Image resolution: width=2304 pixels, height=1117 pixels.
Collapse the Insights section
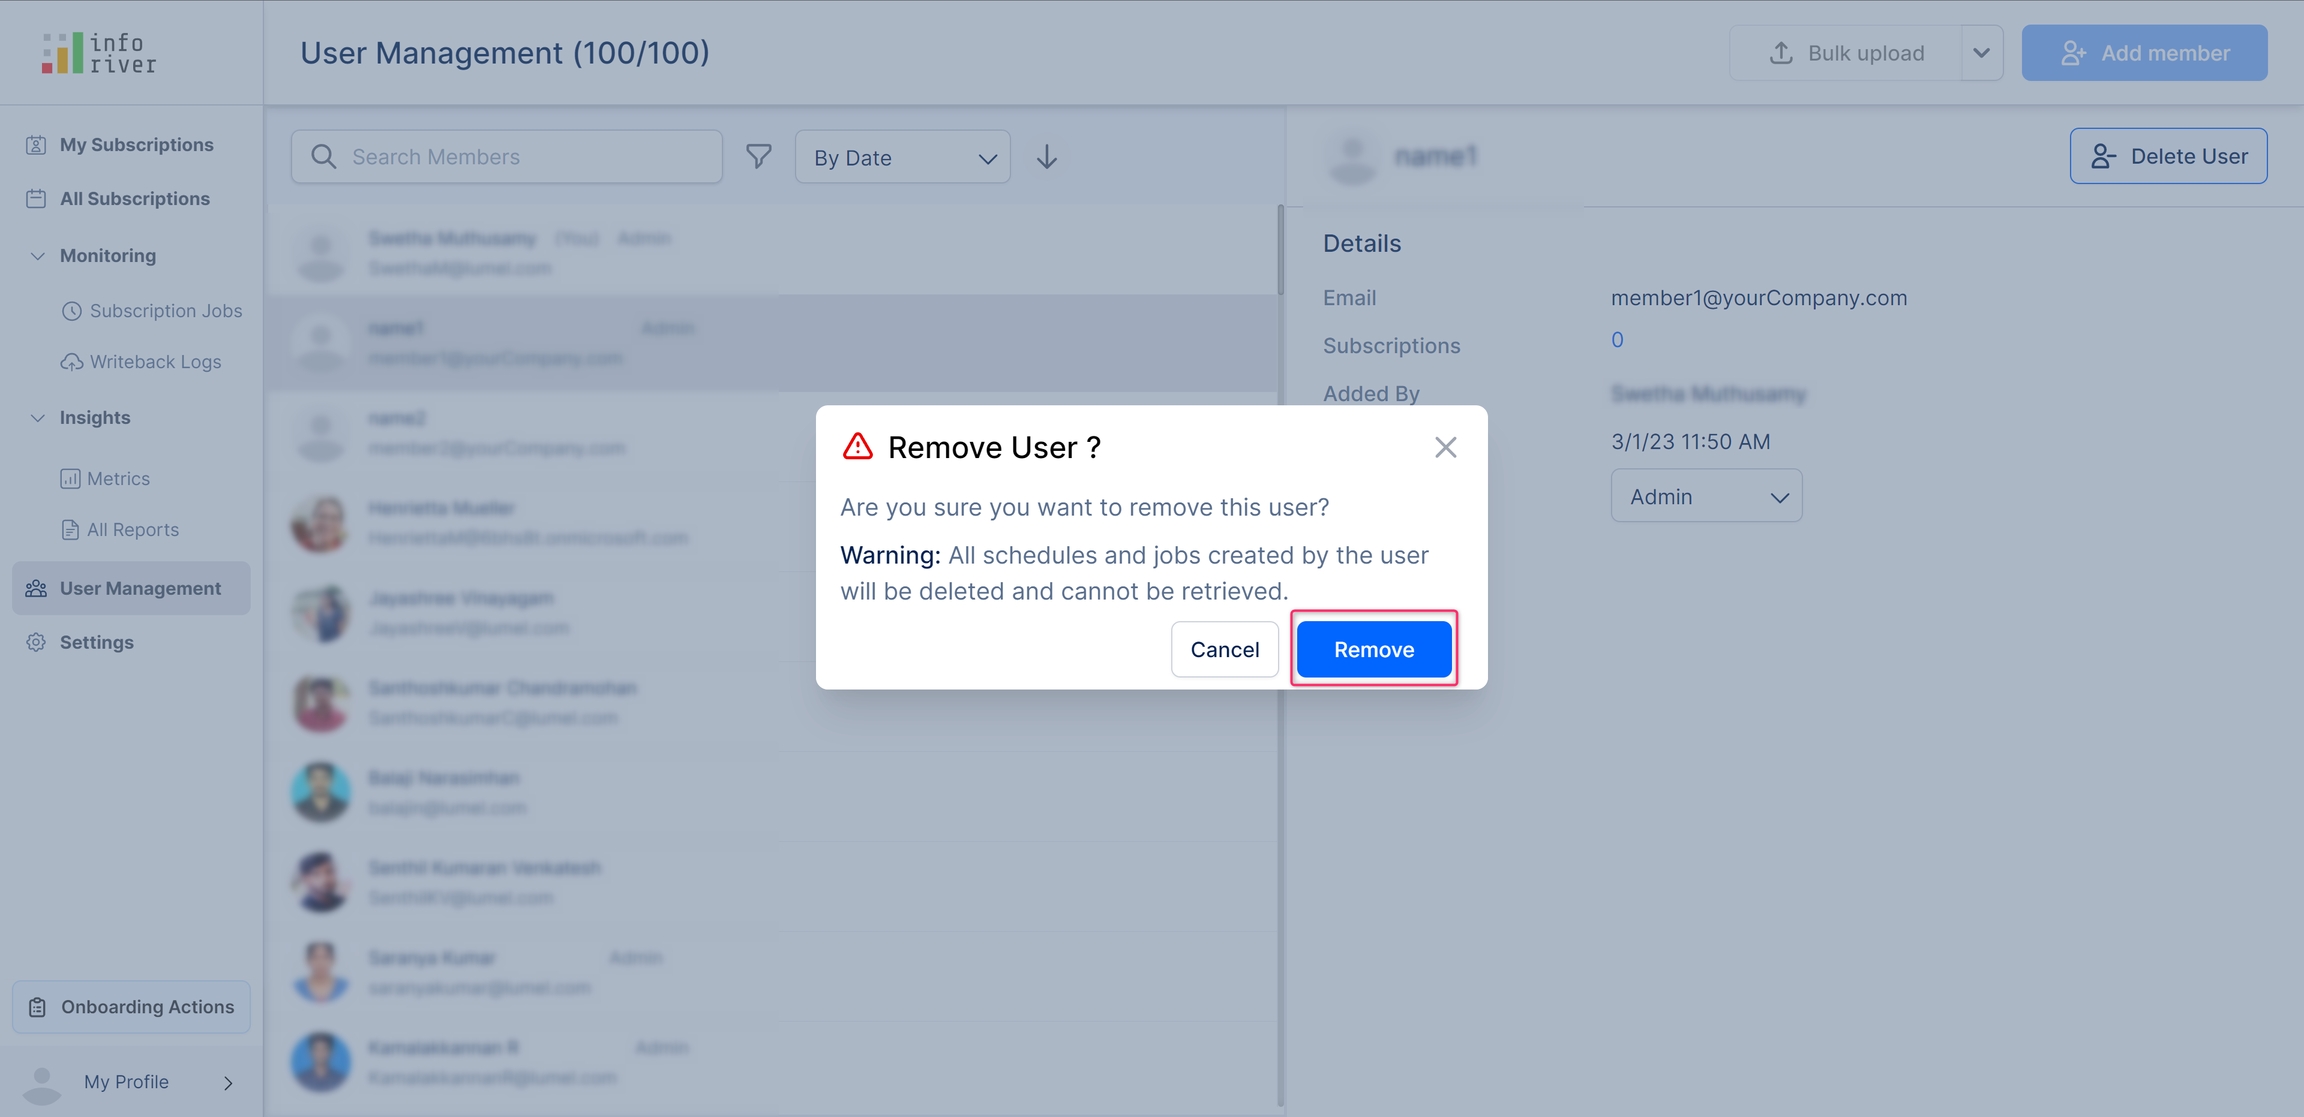pos(37,418)
